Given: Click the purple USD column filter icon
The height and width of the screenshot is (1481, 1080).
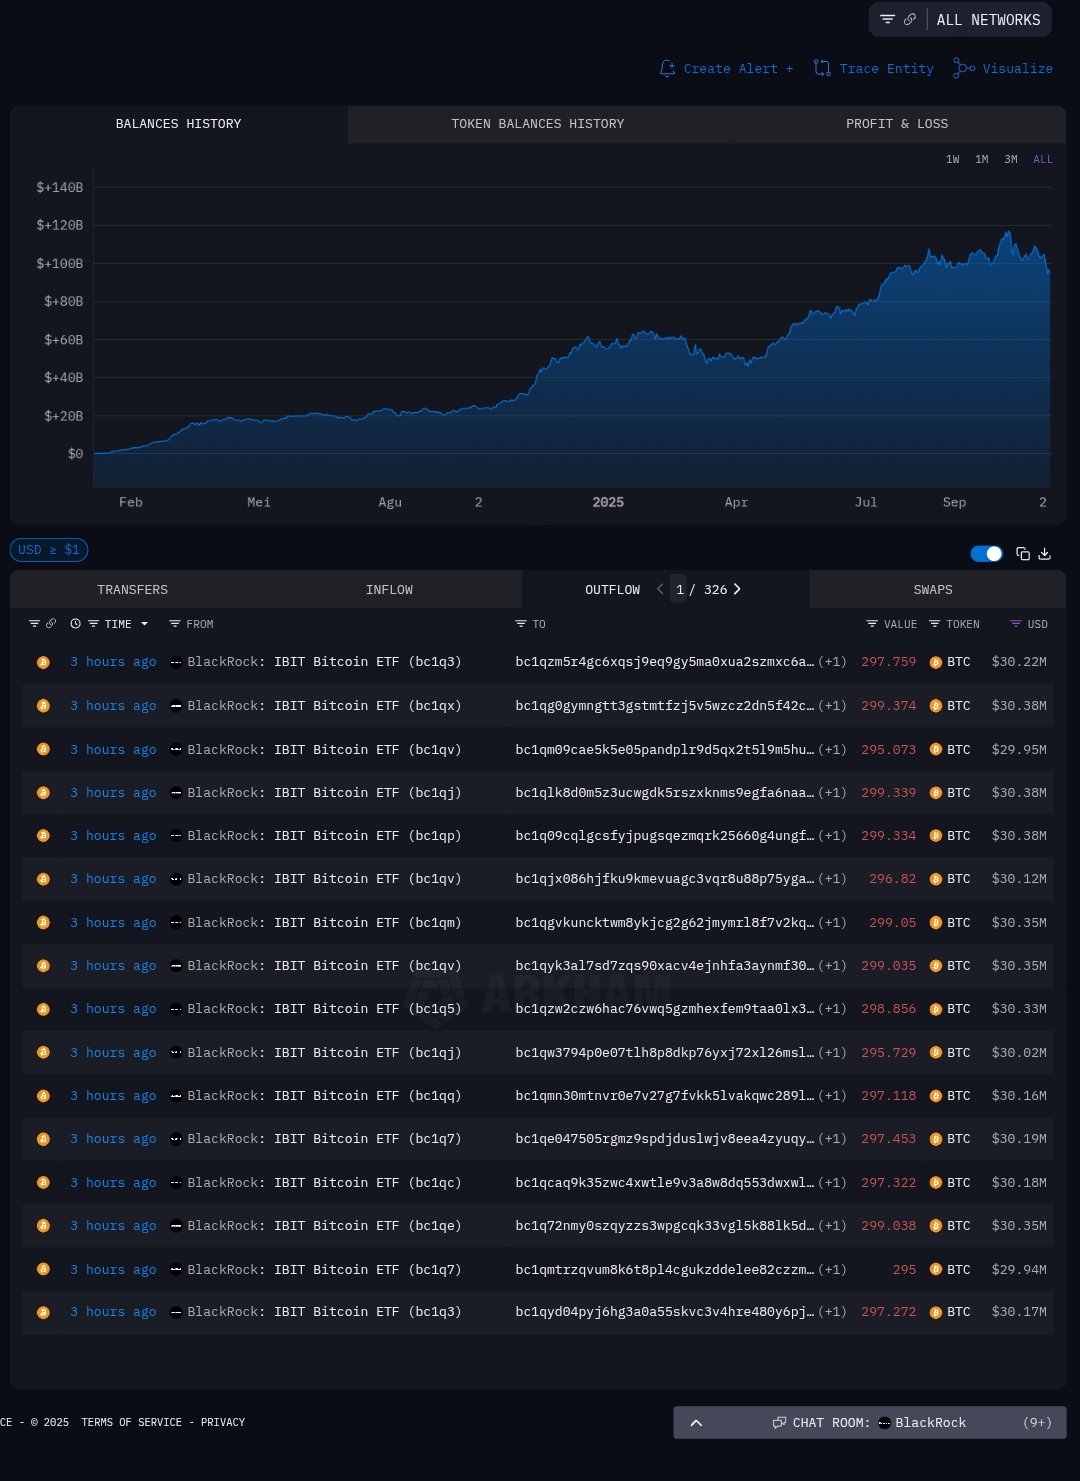Looking at the screenshot, I should point(1016,624).
